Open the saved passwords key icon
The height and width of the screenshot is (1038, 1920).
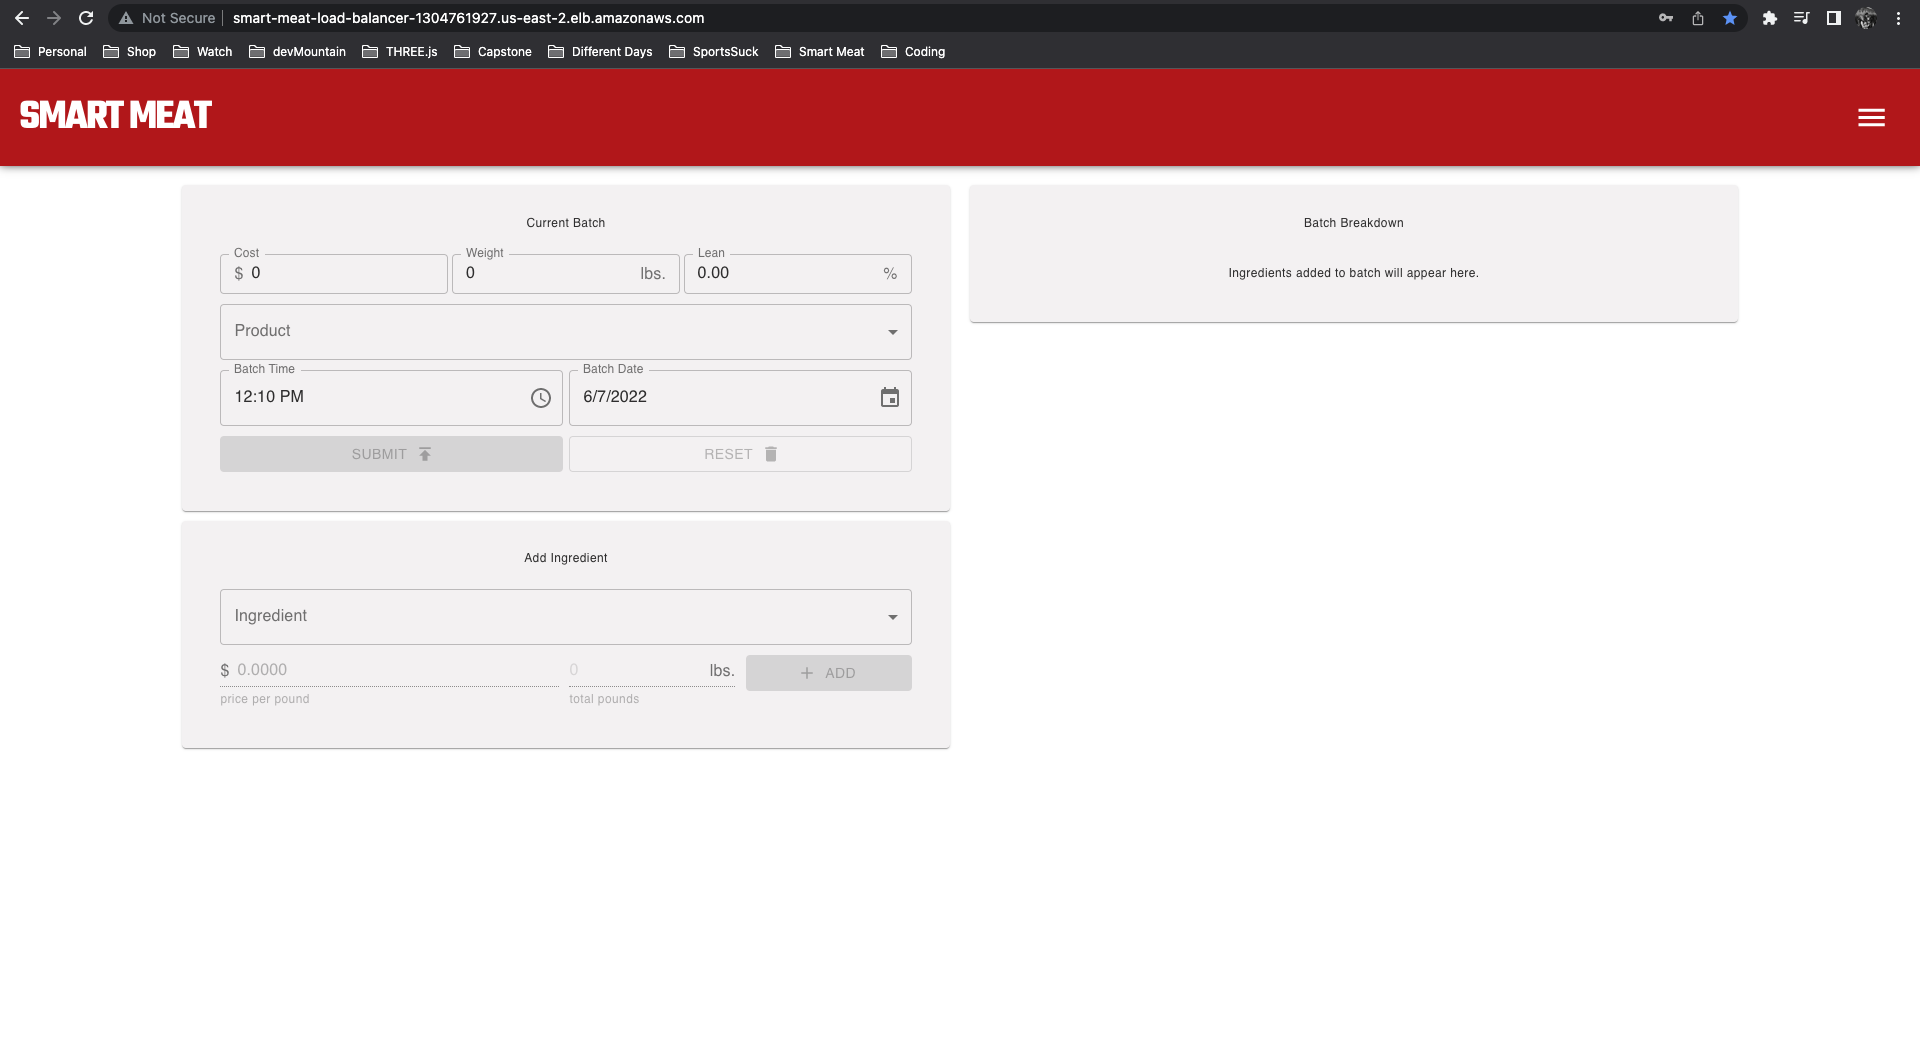[1666, 18]
